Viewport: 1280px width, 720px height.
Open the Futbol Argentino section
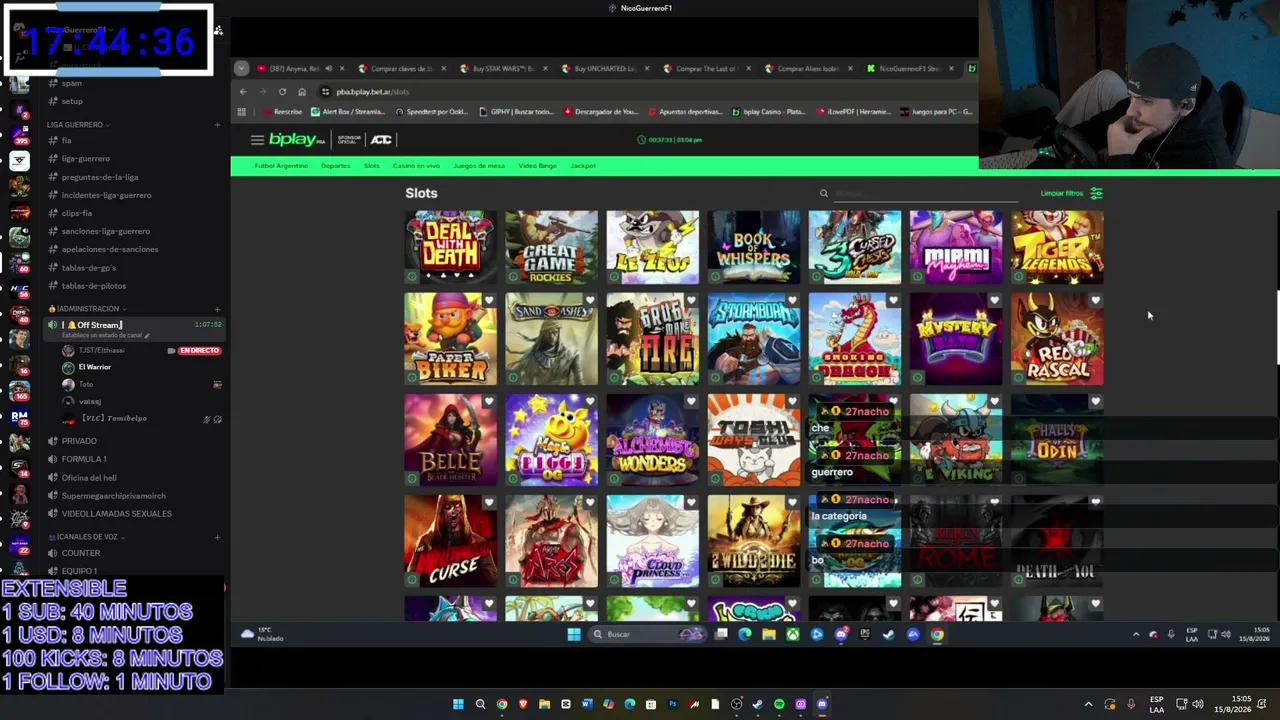(281, 166)
